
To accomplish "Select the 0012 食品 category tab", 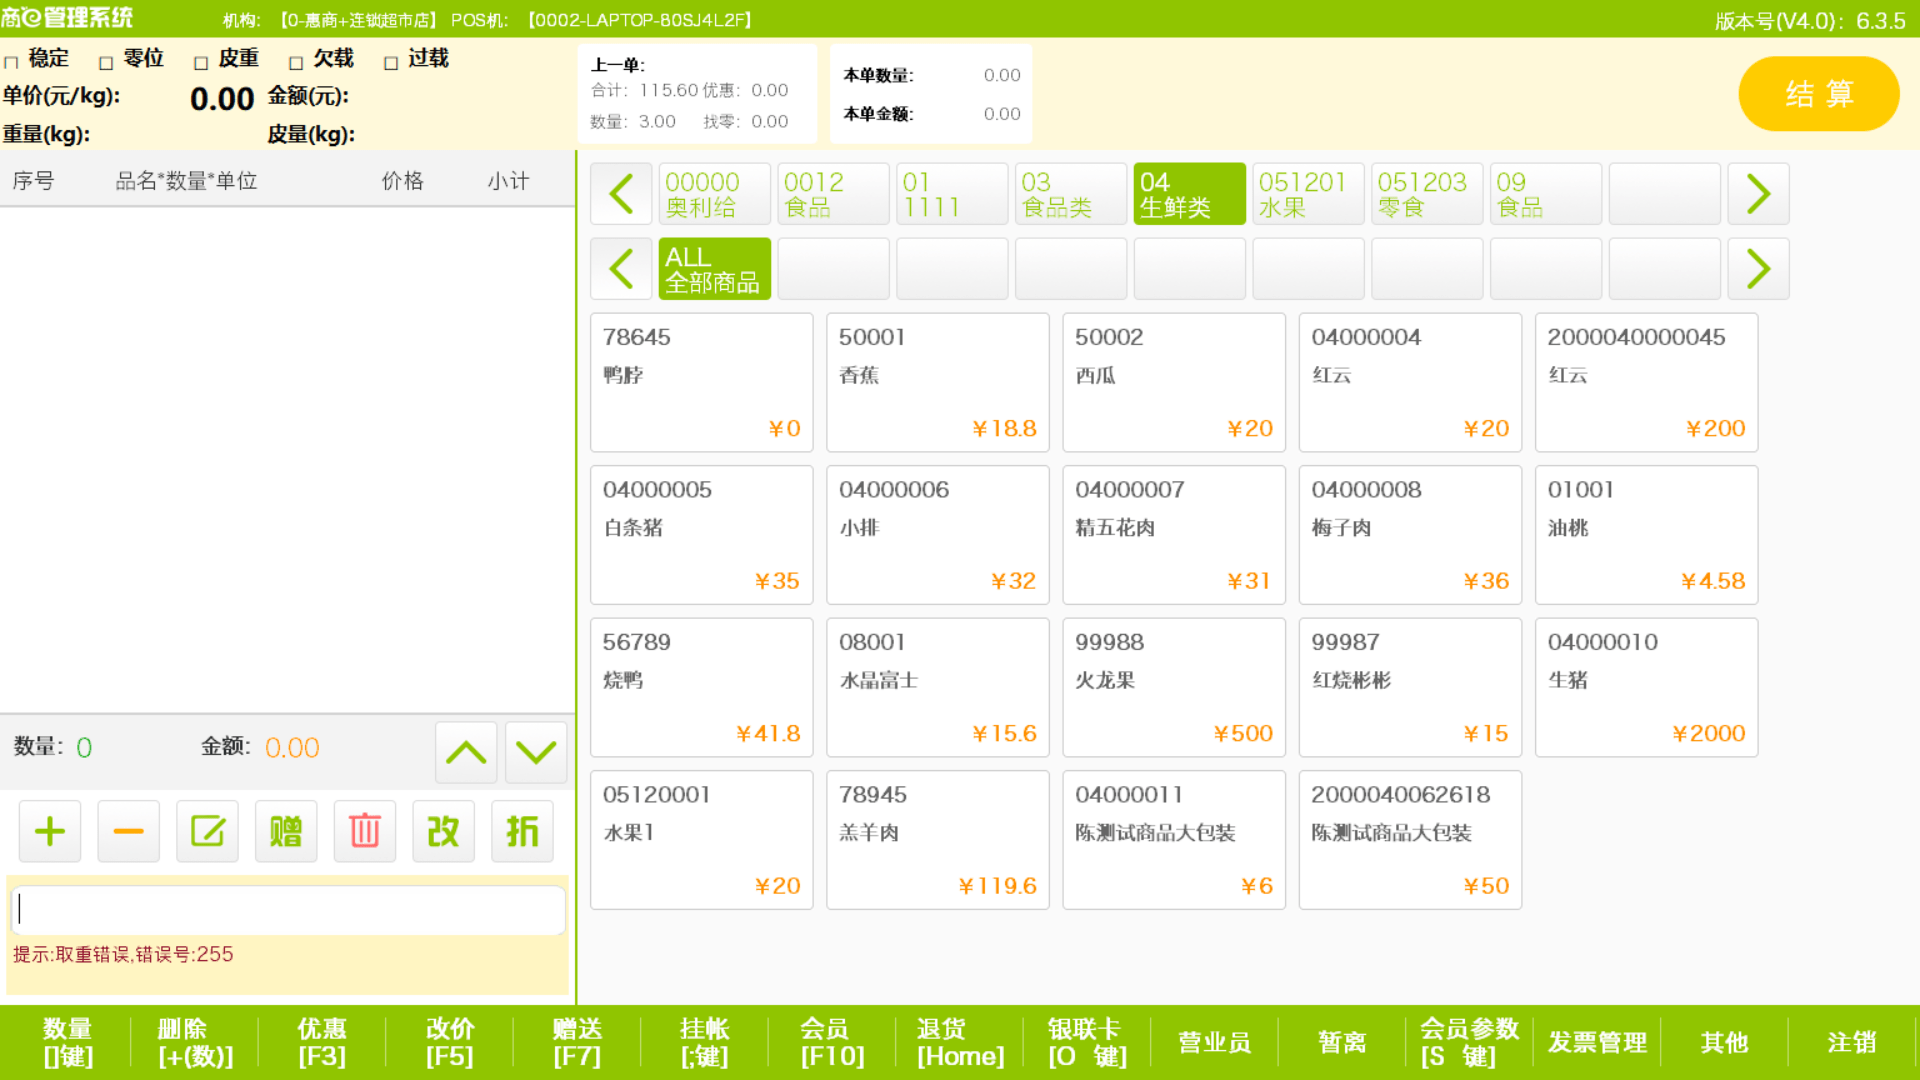I will tap(833, 194).
